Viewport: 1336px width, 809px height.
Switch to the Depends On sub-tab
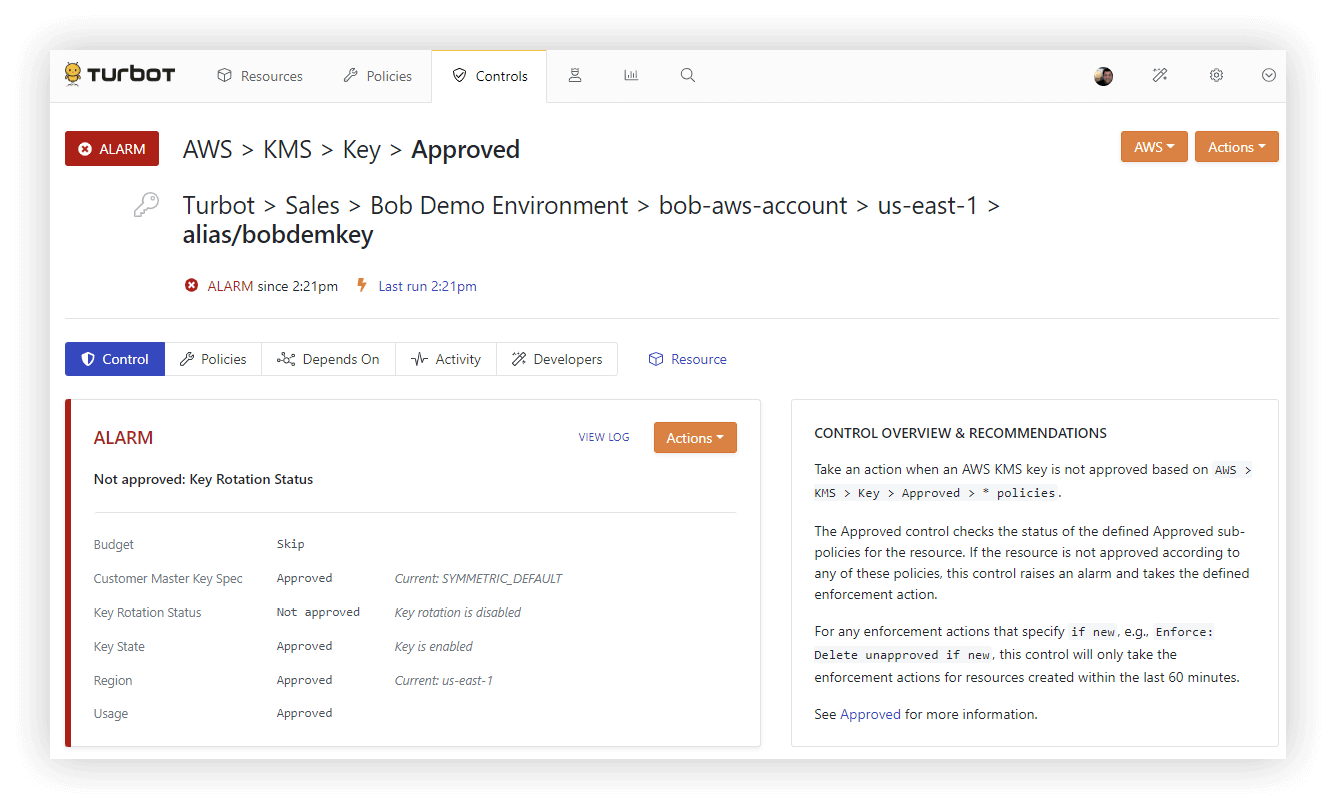329,359
